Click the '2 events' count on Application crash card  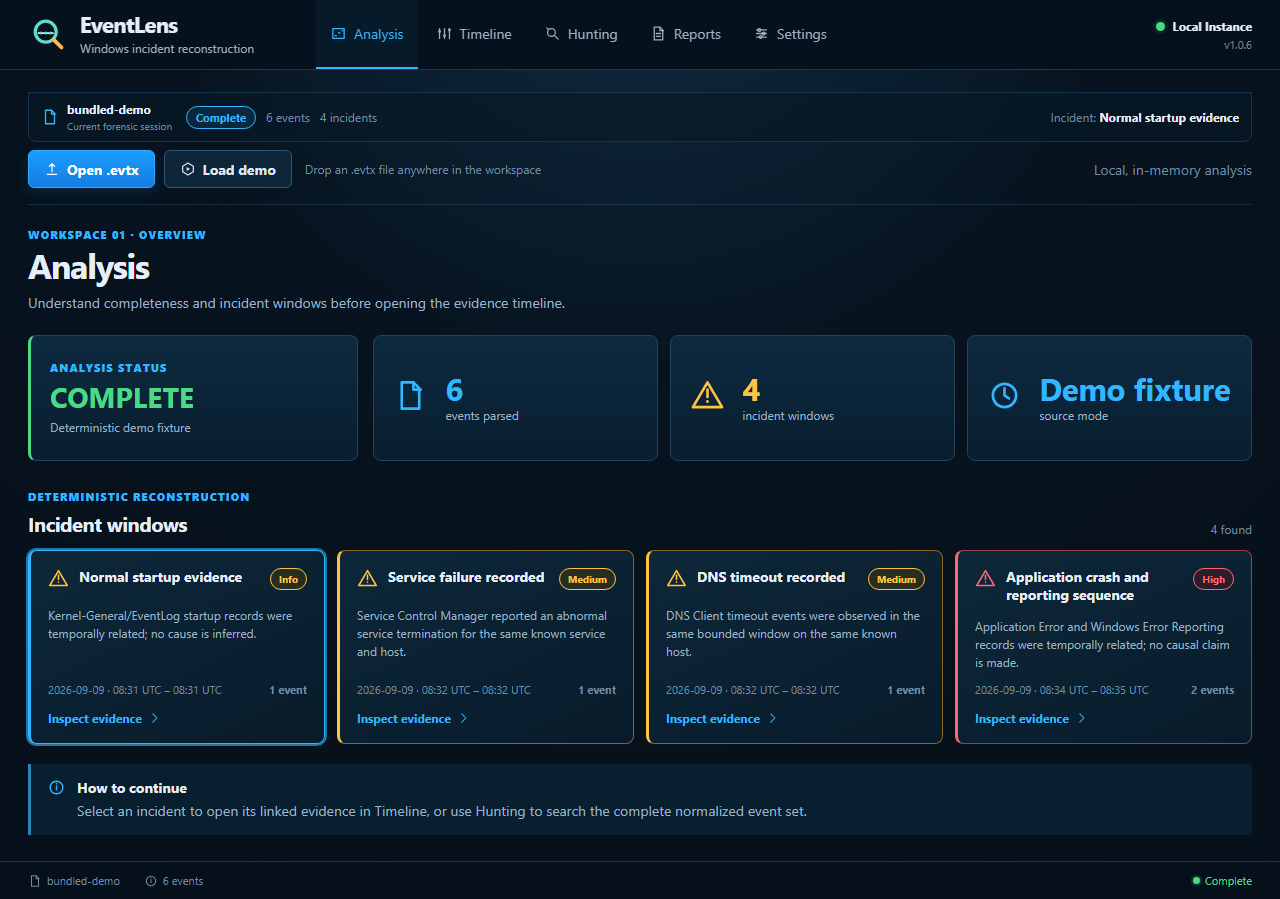[1212, 690]
